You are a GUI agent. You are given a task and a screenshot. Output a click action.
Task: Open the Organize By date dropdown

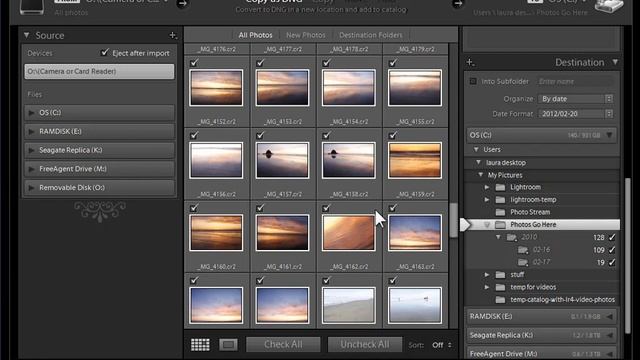click(576, 99)
